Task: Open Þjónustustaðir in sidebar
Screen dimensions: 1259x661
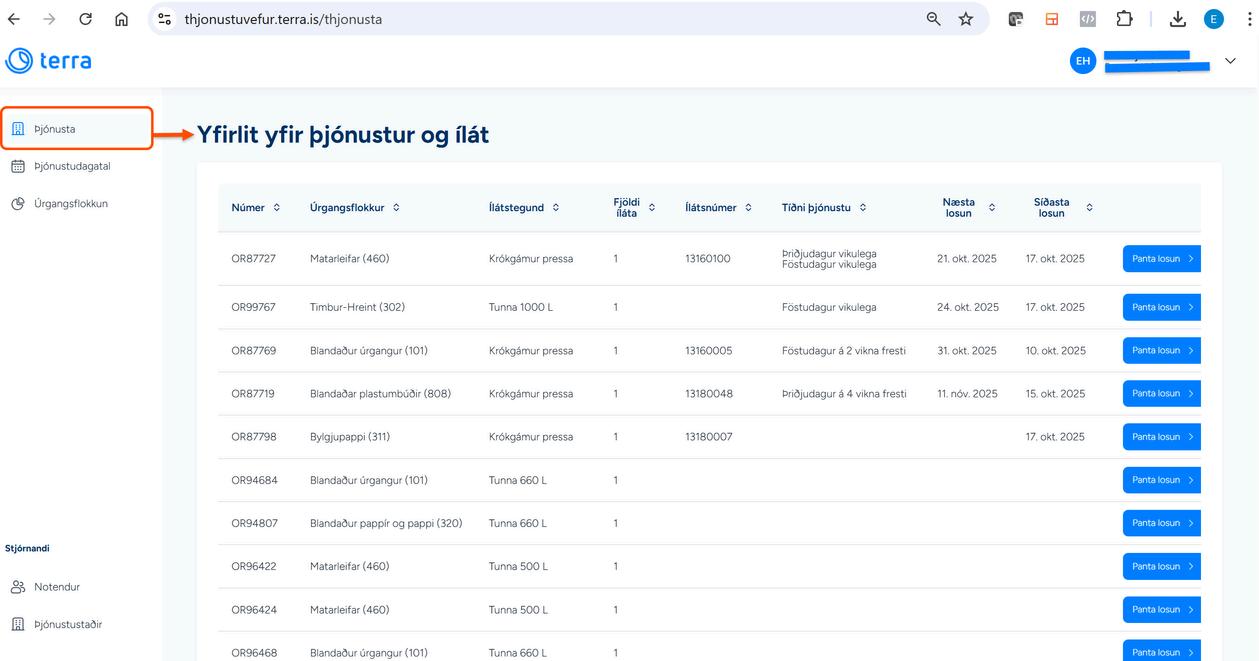Action: (x=67, y=625)
